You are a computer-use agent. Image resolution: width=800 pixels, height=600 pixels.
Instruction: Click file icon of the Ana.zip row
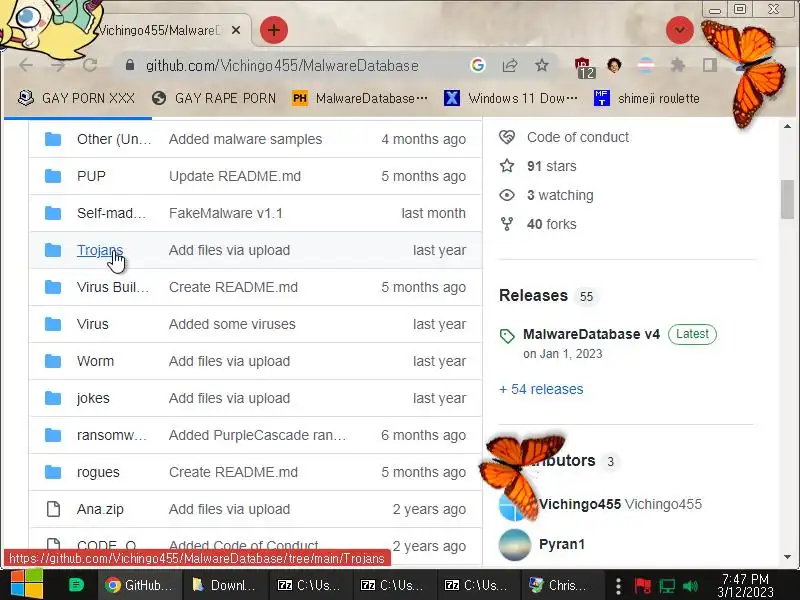(53, 509)
